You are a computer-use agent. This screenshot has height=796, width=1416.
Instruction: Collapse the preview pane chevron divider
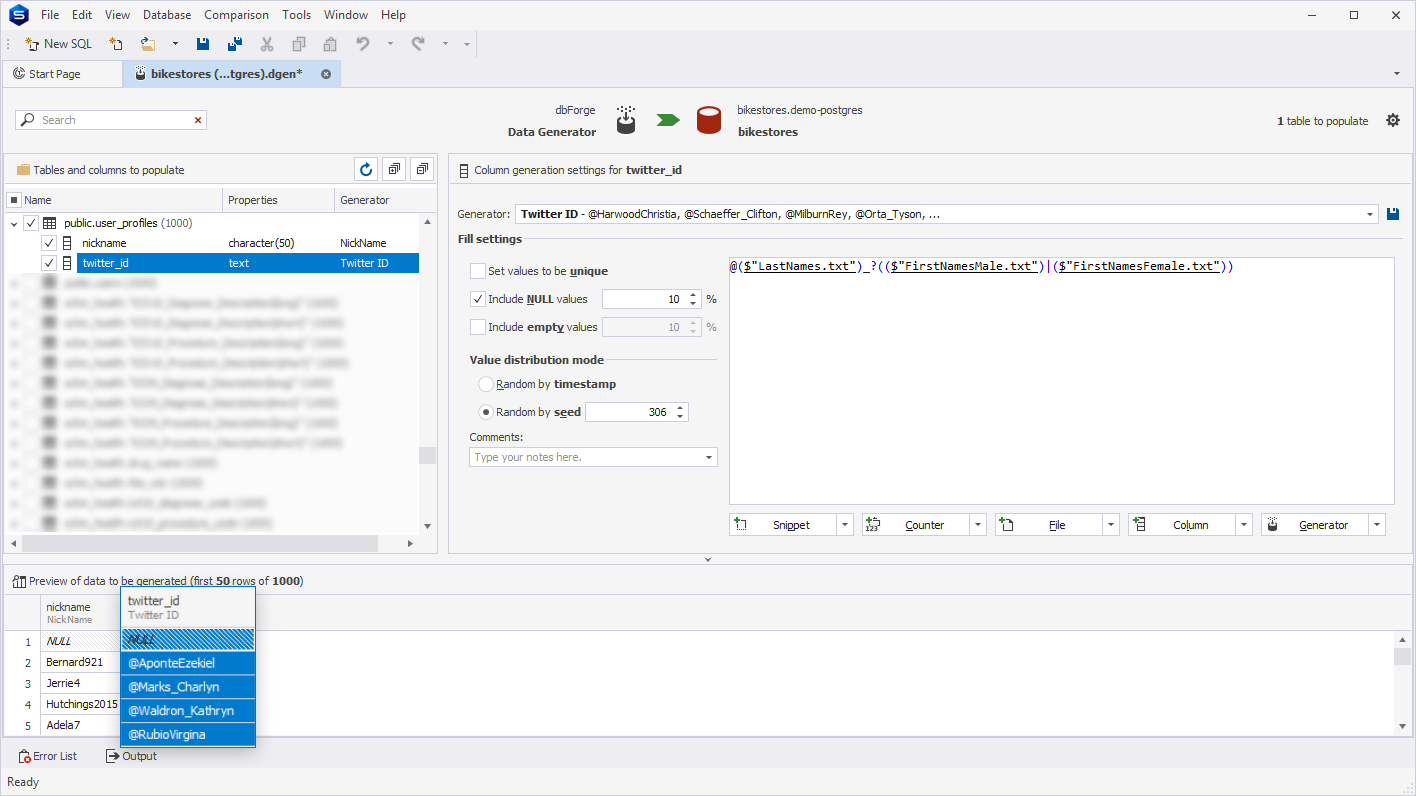pyautogui.click(x=708, y=560)
